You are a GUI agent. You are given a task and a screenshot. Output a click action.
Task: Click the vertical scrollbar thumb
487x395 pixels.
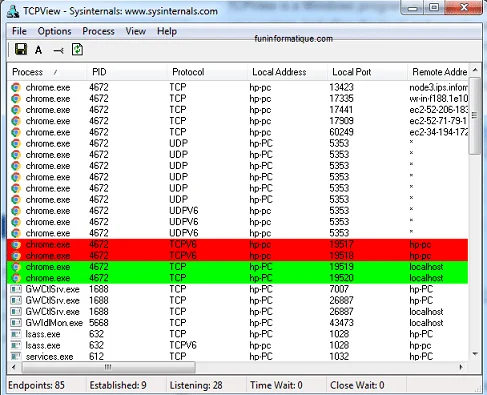[475, 116]
